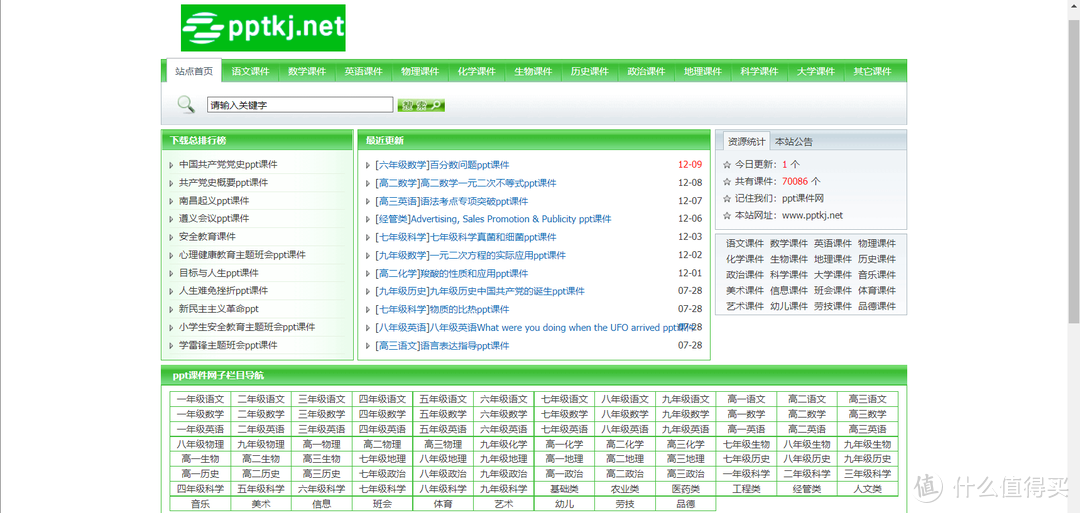Select 高二政治 in the column navigation grid
1080x513 pixels.
pos(625,474)
